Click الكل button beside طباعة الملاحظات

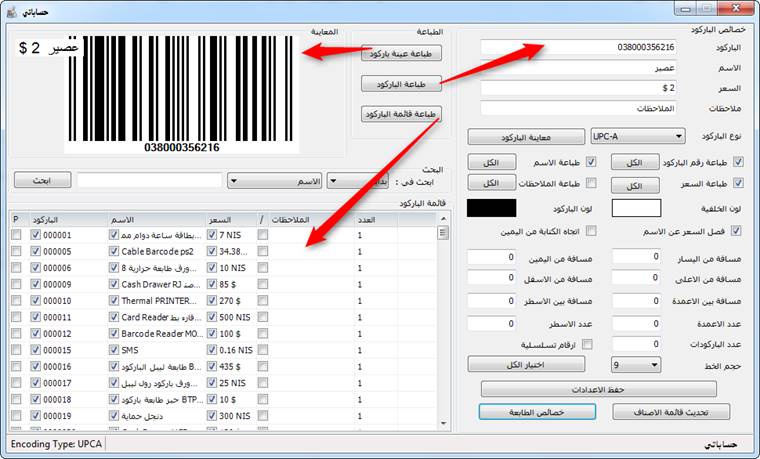pyautogui.click(x=491, y=183)
